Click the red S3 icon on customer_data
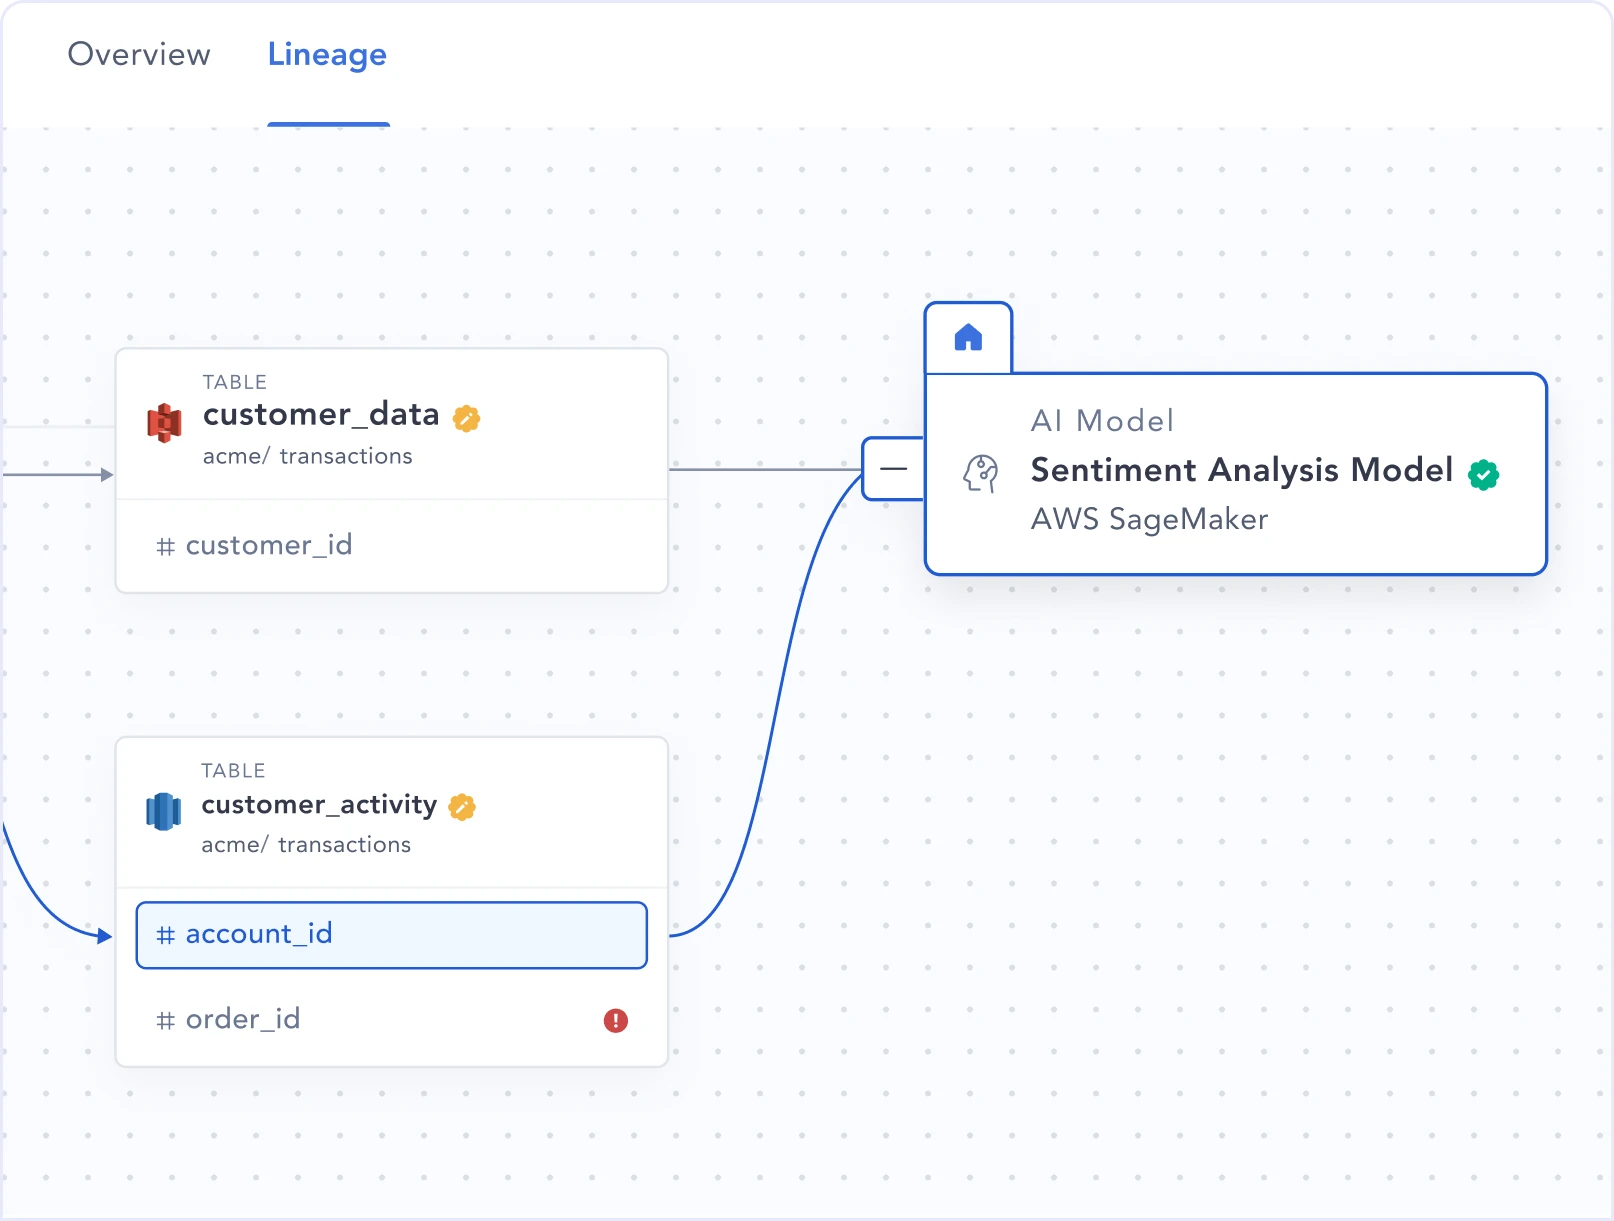Screen dimensions: 1614x1221 [165, 423]
